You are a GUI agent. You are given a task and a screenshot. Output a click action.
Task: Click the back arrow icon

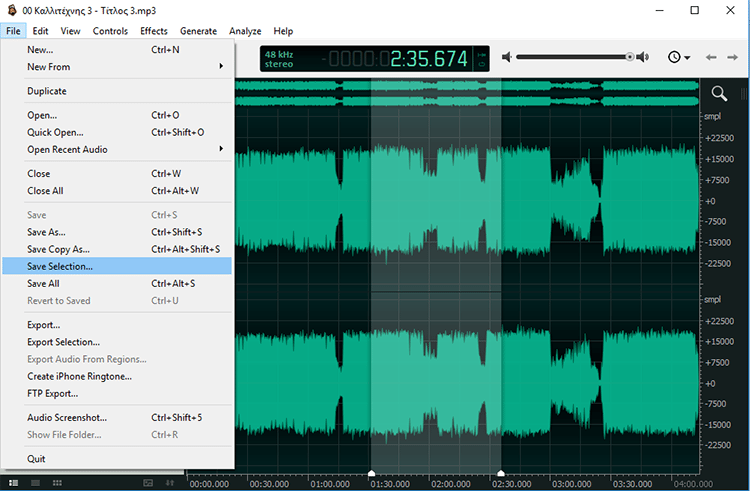point(711,57)
